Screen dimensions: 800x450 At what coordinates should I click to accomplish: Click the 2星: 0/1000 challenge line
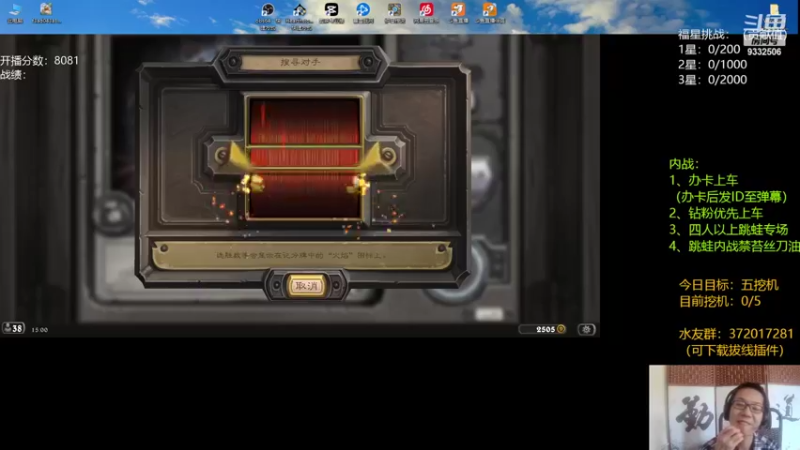pos(712,64)
